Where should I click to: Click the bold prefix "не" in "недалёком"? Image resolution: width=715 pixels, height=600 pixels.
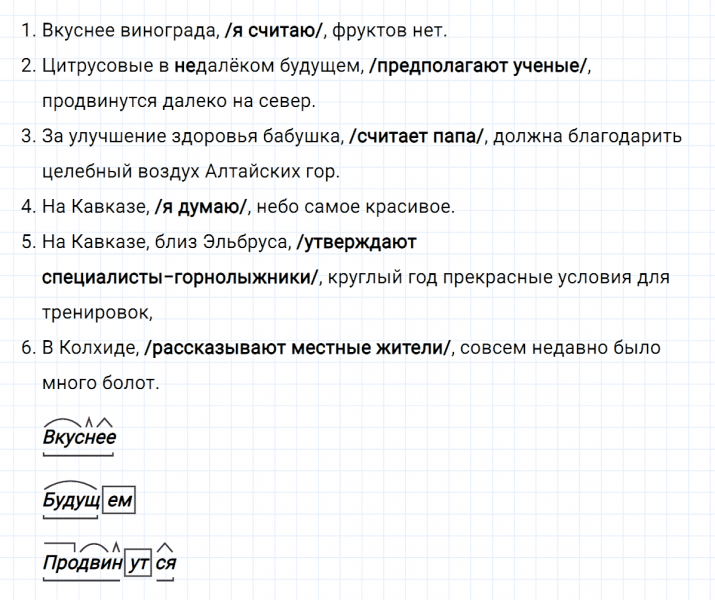coord(183,66)
